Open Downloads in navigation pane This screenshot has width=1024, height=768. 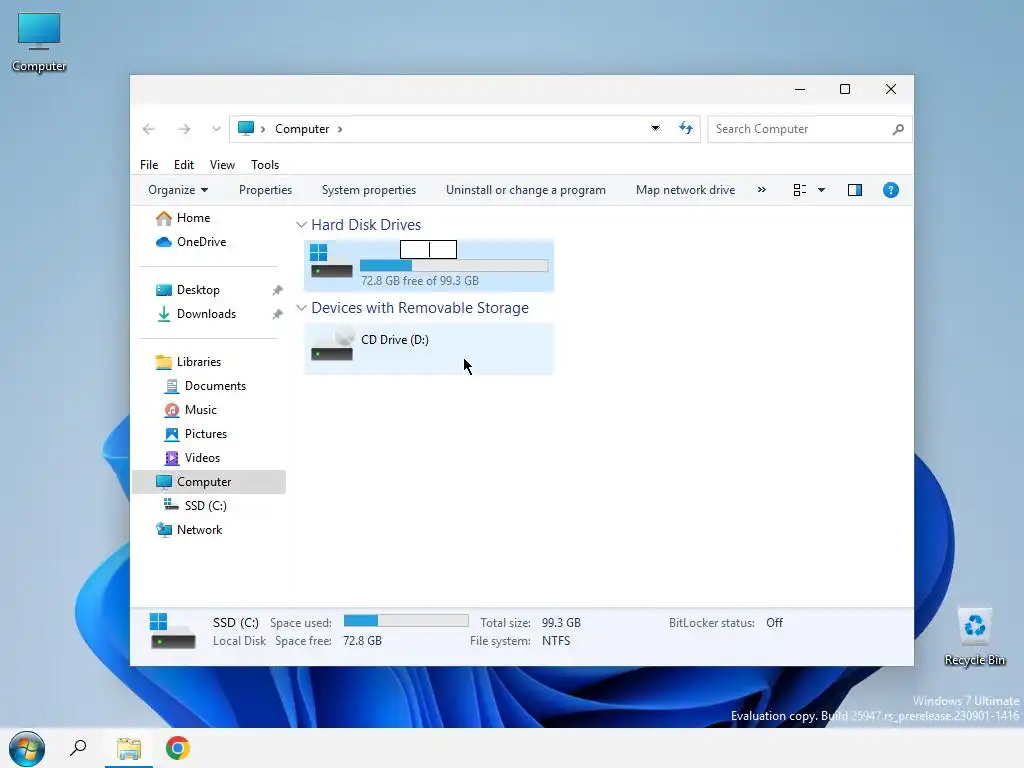tap(206, 314)
